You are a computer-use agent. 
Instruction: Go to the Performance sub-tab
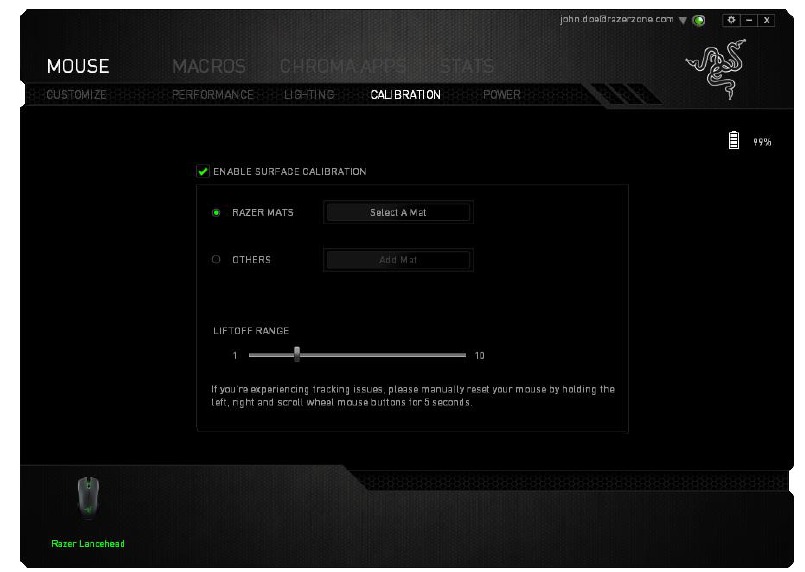[213, 94]
